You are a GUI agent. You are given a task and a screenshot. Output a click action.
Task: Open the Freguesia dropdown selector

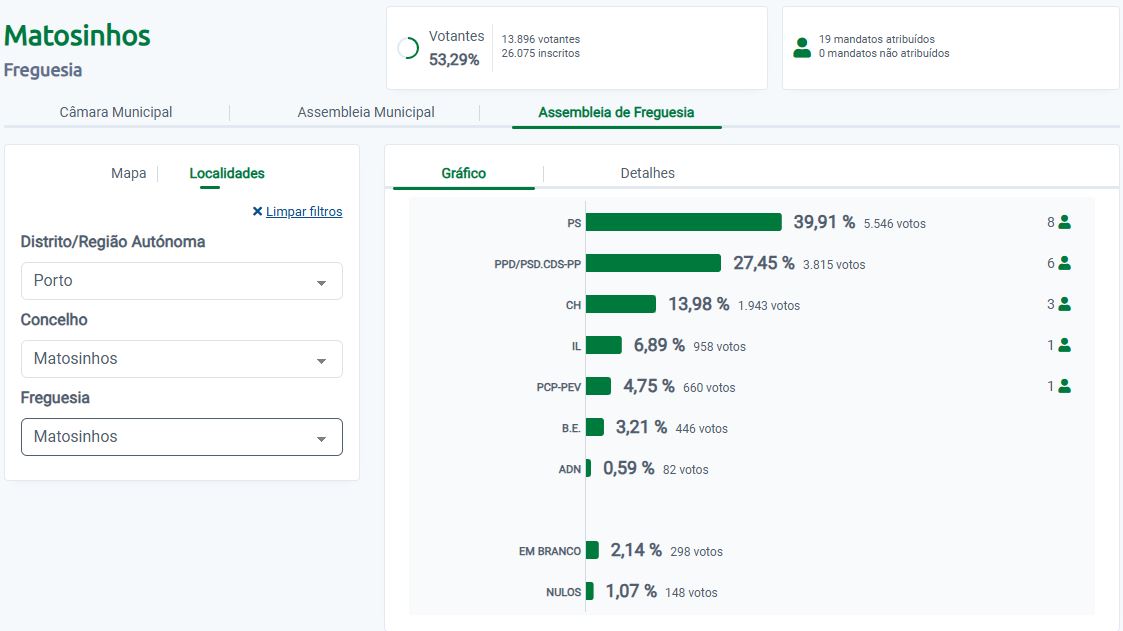[x=181, y=437]
